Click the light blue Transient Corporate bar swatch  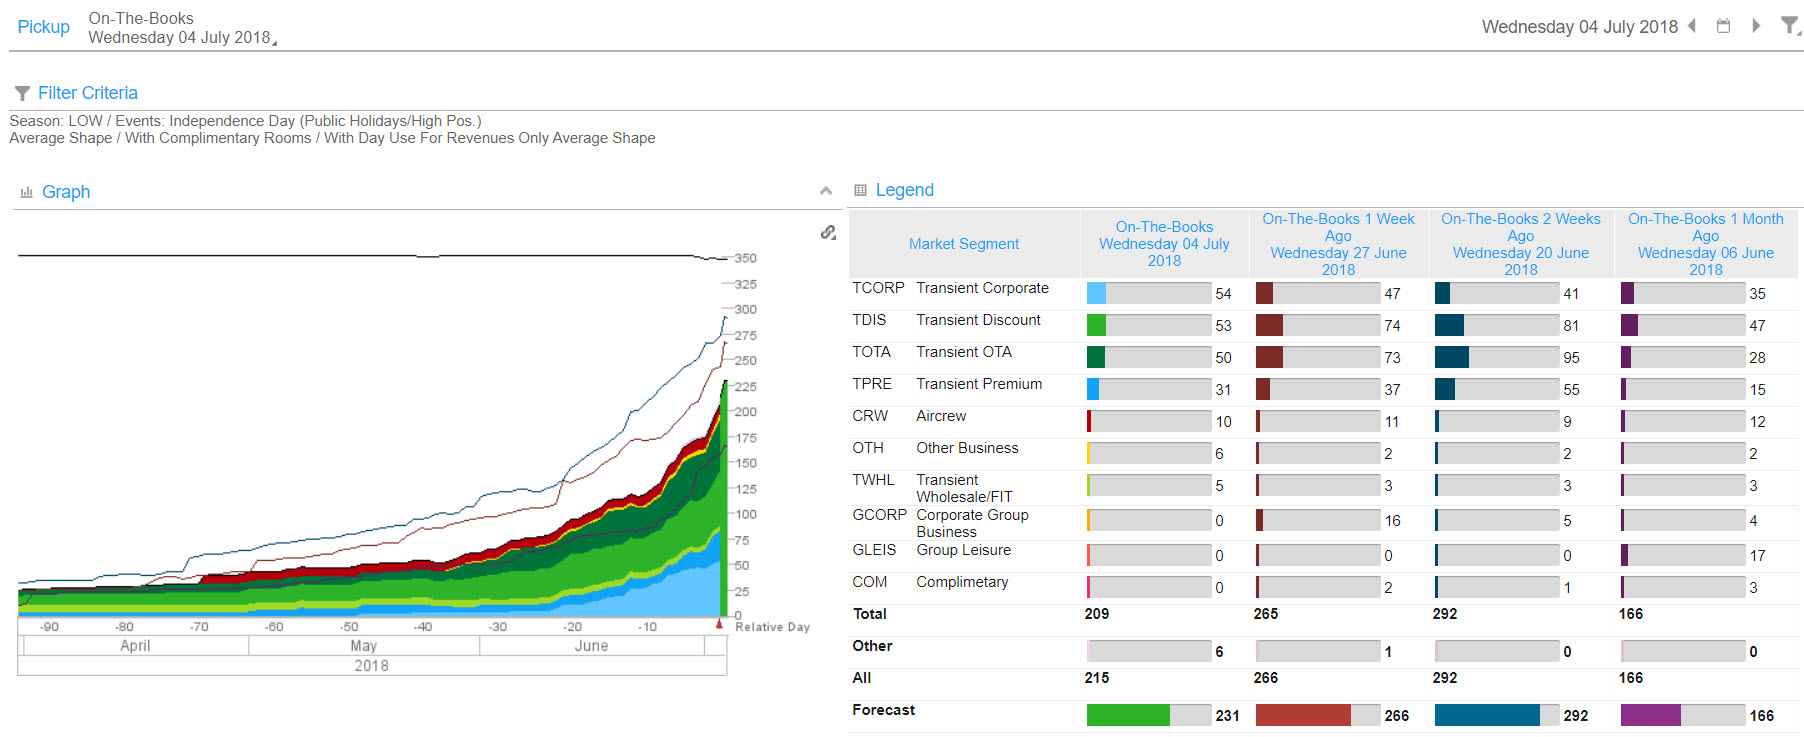1096,293
